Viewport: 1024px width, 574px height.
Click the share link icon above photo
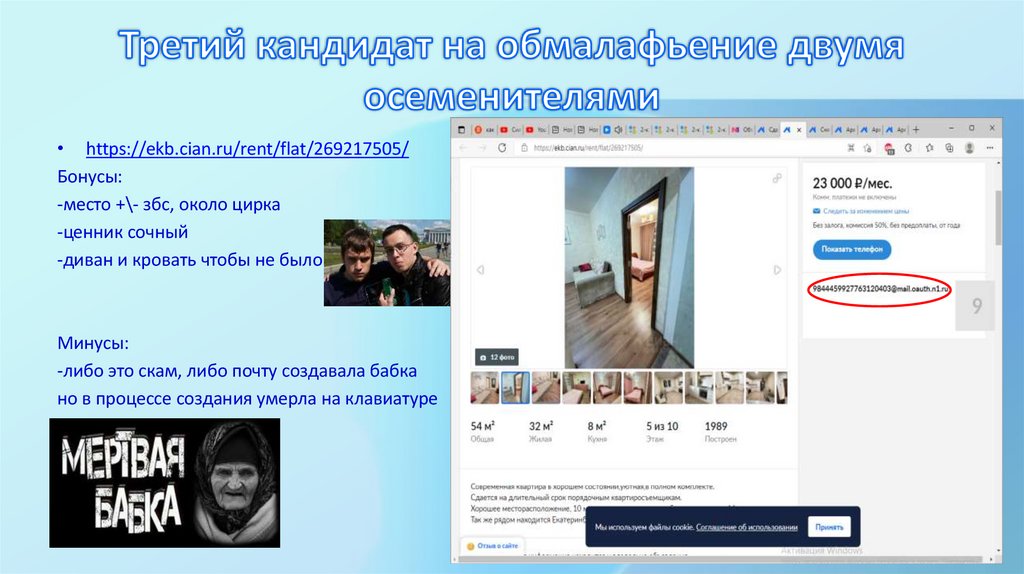pyautogui.click(x=776, y=178)
